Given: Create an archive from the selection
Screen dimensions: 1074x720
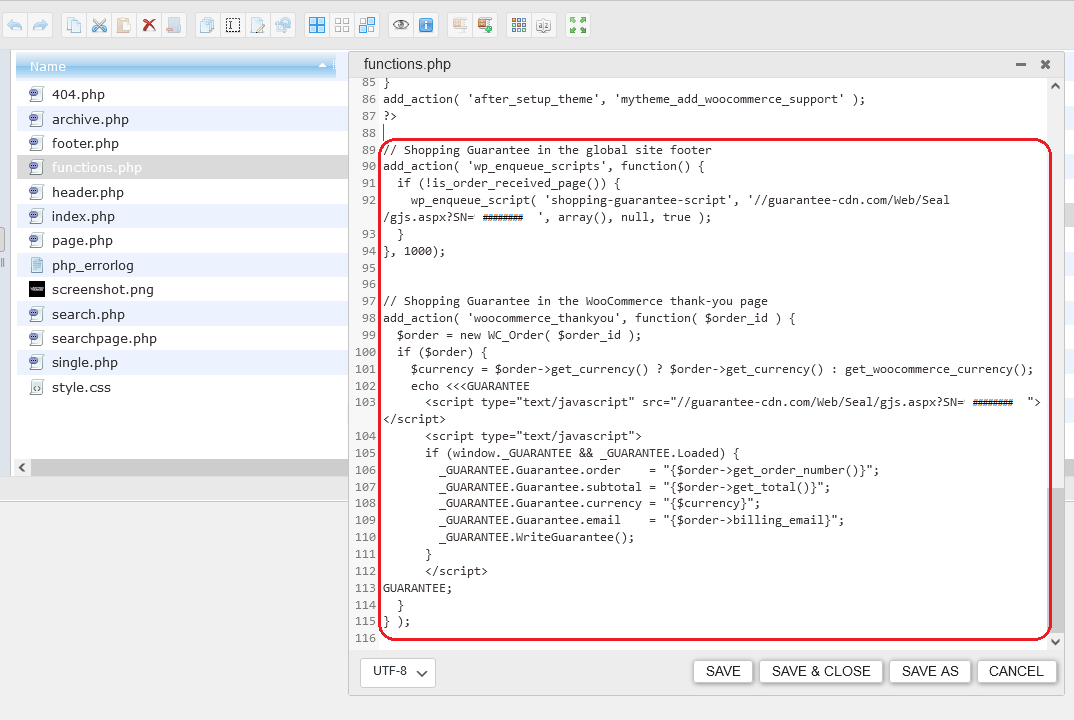Looking at the screenshot, I should click(485, 26).
